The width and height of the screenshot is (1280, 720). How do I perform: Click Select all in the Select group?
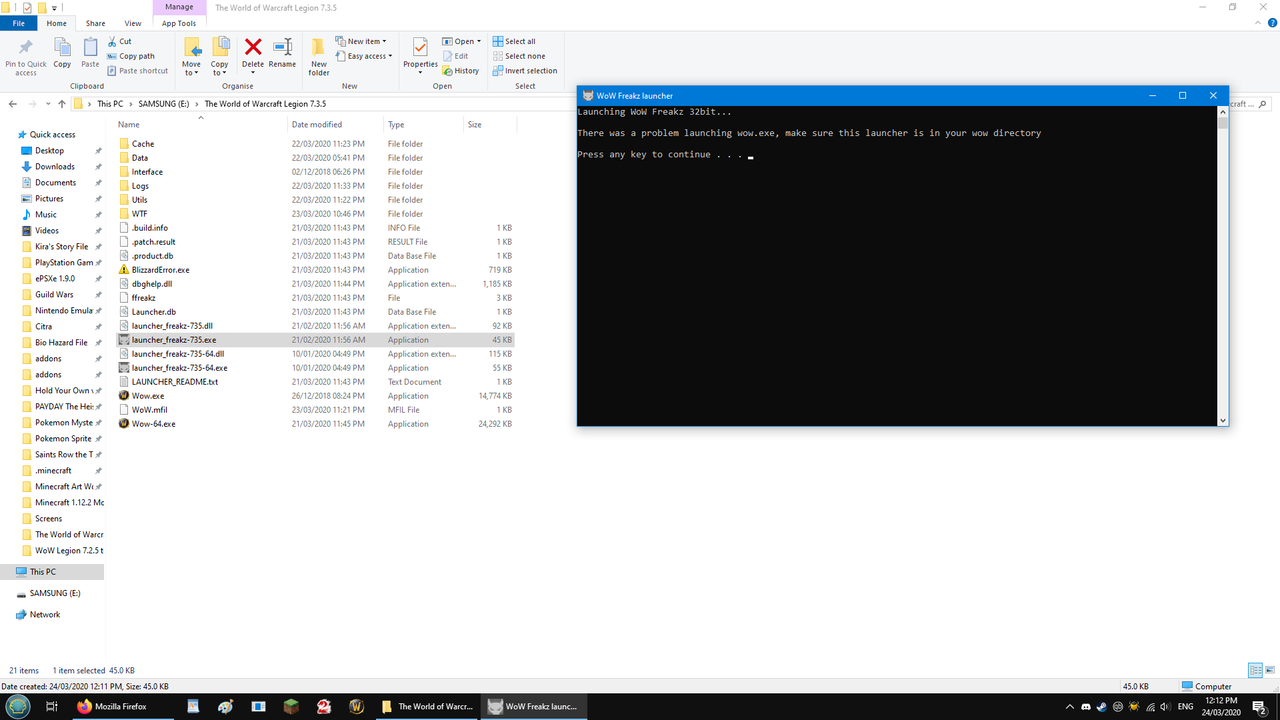513,42
